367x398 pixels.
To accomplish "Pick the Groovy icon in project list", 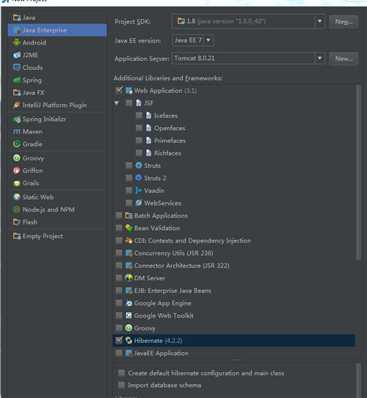I will point(17,158).
